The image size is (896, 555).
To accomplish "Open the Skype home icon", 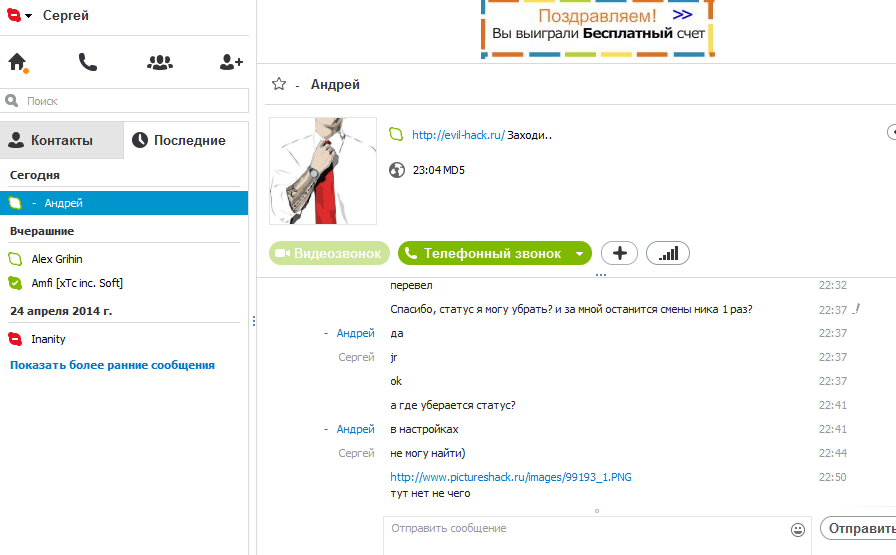I will pos(17,62).
